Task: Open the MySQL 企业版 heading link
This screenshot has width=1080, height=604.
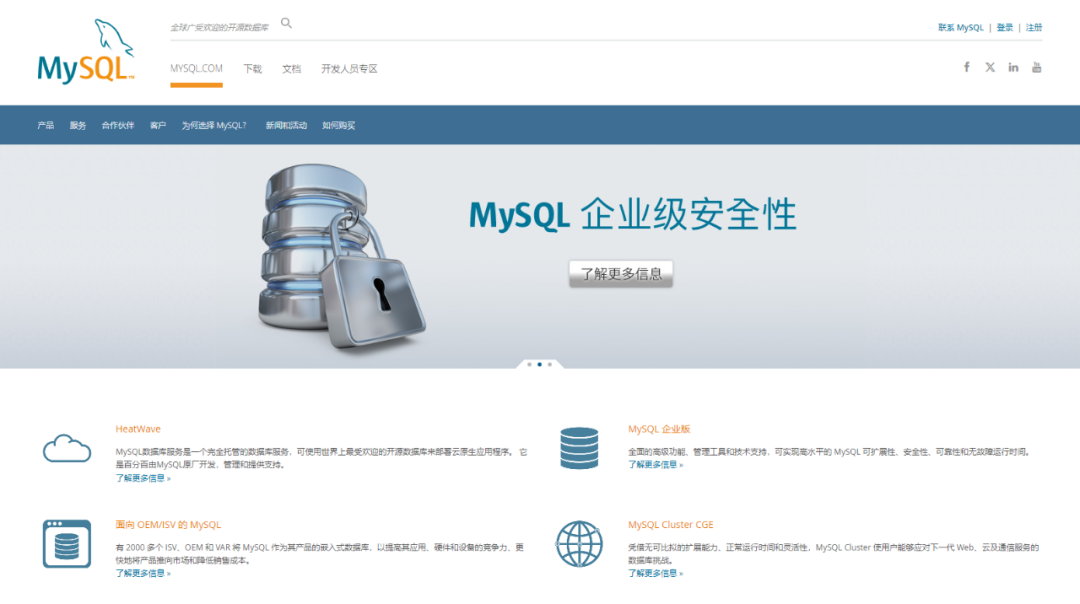Action: tap(659, 429)
